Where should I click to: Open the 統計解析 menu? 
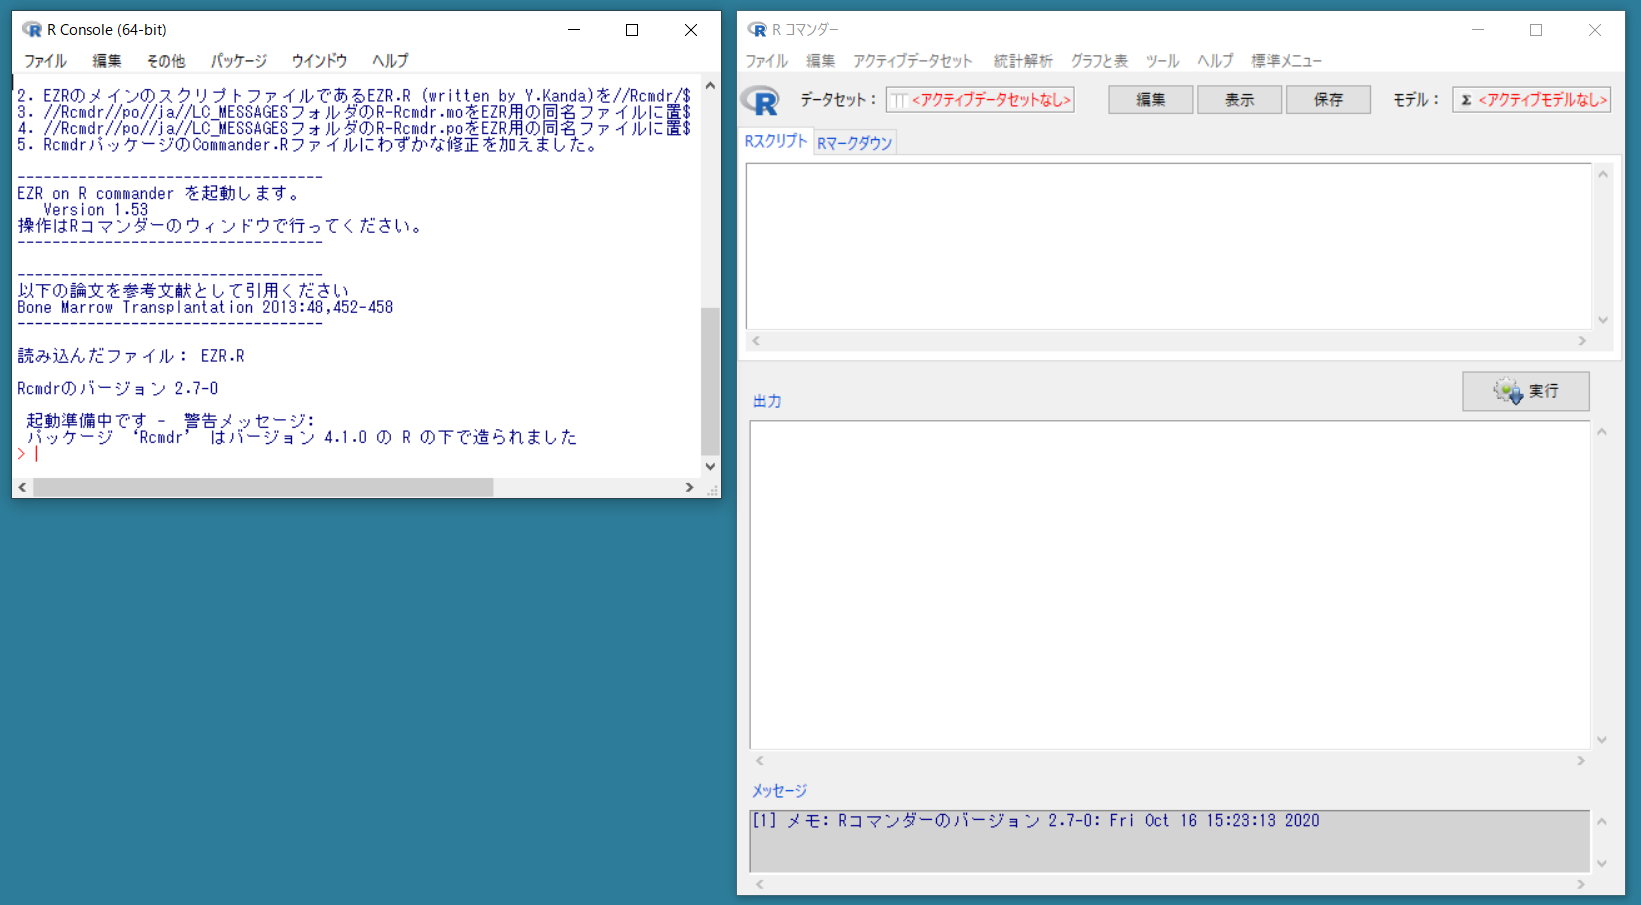coord(1023,61)
